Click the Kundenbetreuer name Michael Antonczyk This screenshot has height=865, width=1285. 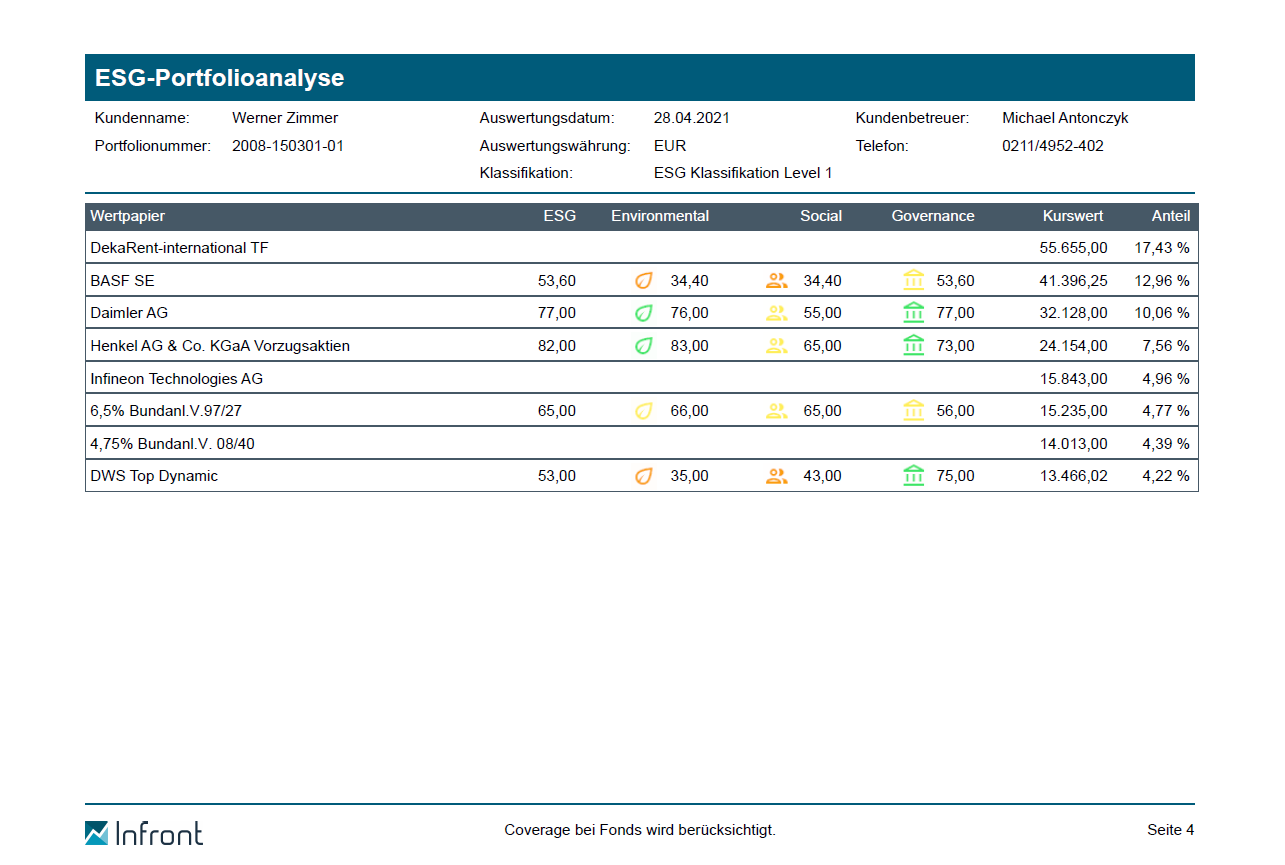pyautogui.click(x=1065, y=118)
